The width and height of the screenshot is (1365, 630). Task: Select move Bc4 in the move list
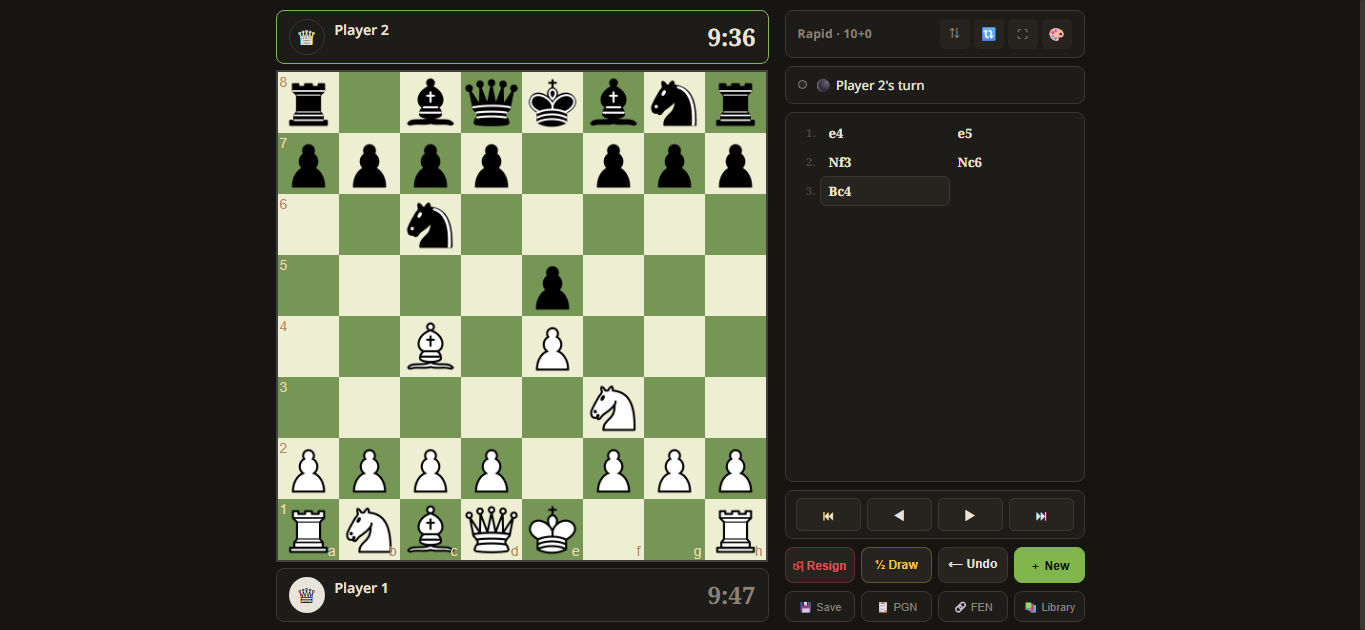[884, 191]
